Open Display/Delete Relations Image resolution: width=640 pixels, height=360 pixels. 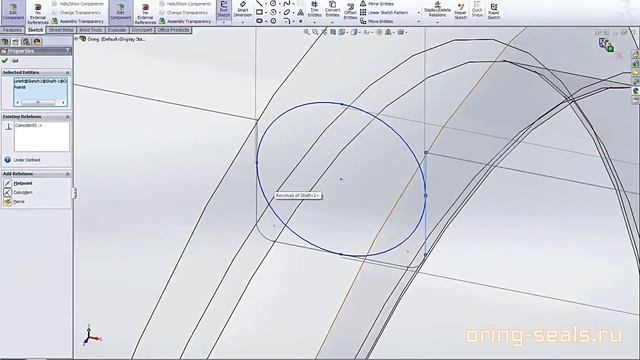437,10
